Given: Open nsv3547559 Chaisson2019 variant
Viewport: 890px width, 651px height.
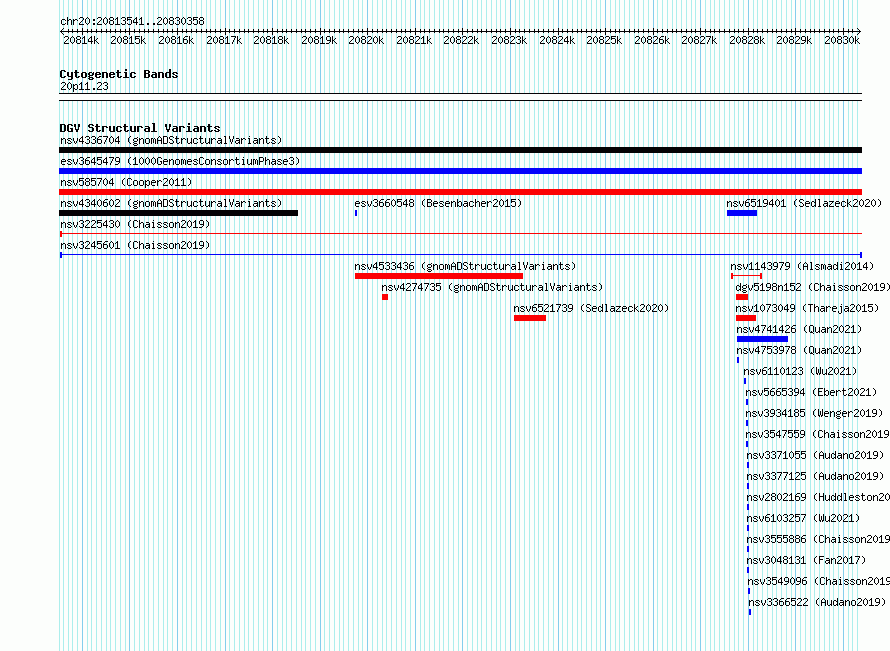Looking at the screenshot, I should tap(817, 434).
